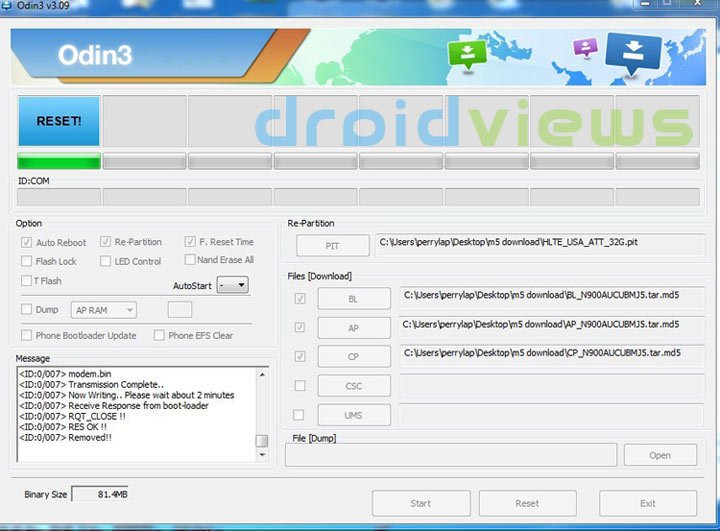Click the first ID:COM port box
The height and width of the screenshot is (531, 720).
tap(59, 197)
